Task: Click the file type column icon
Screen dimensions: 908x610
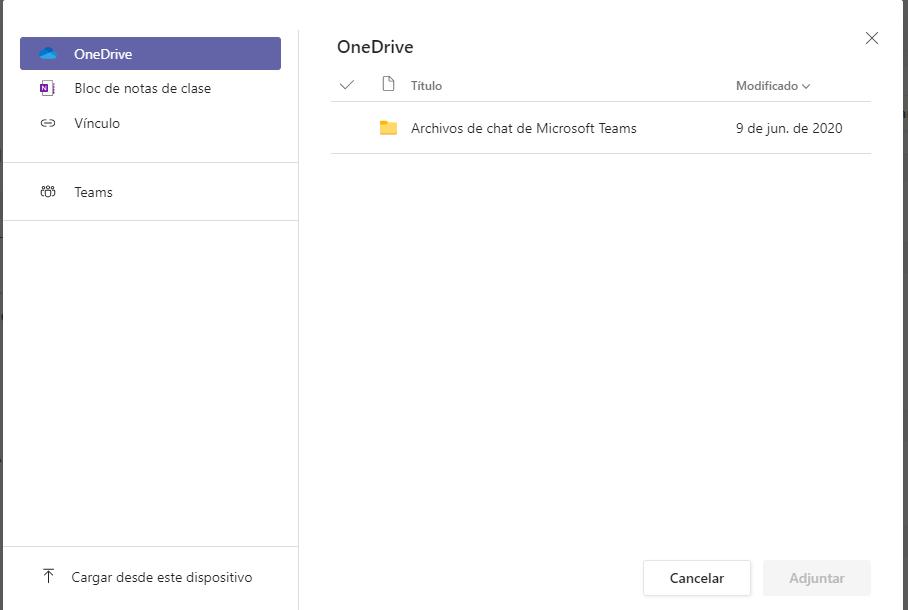Action: (389, 85)
